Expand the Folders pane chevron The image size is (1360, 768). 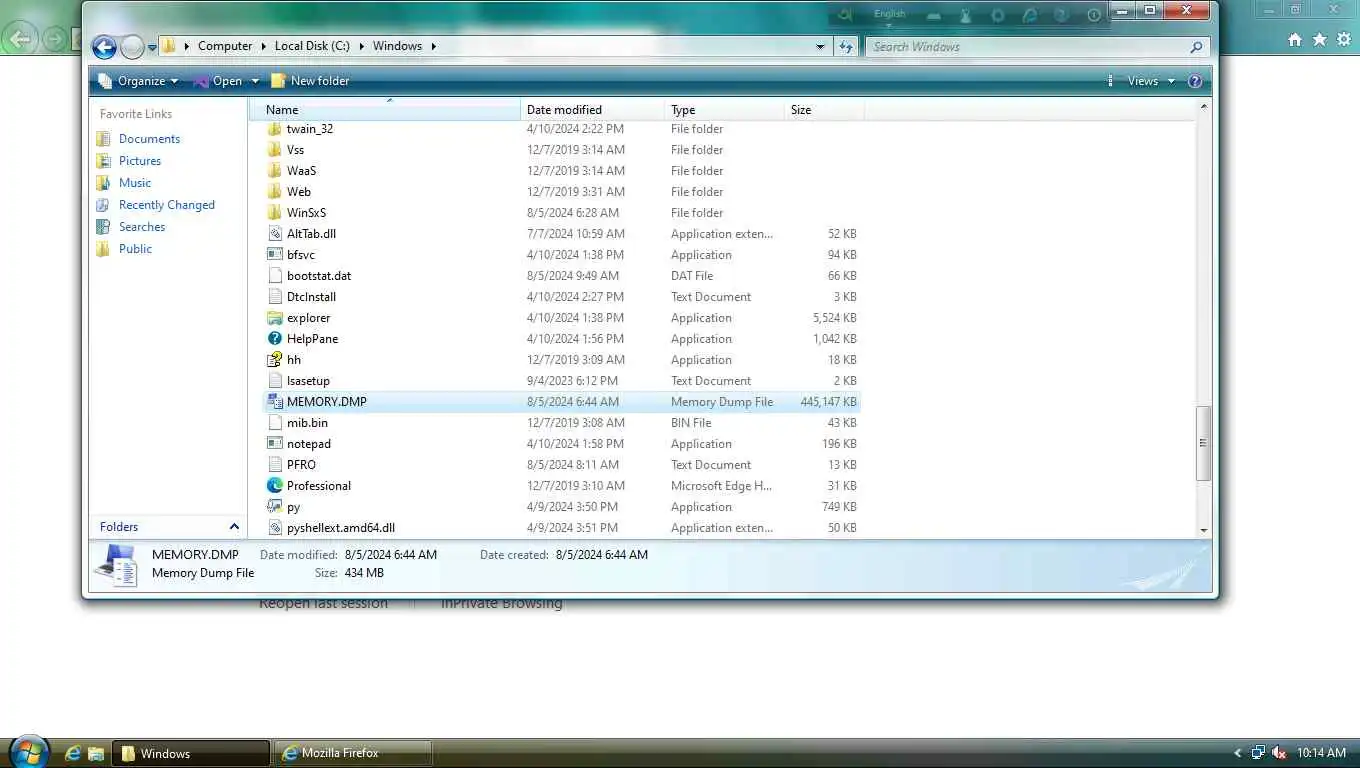234,527
